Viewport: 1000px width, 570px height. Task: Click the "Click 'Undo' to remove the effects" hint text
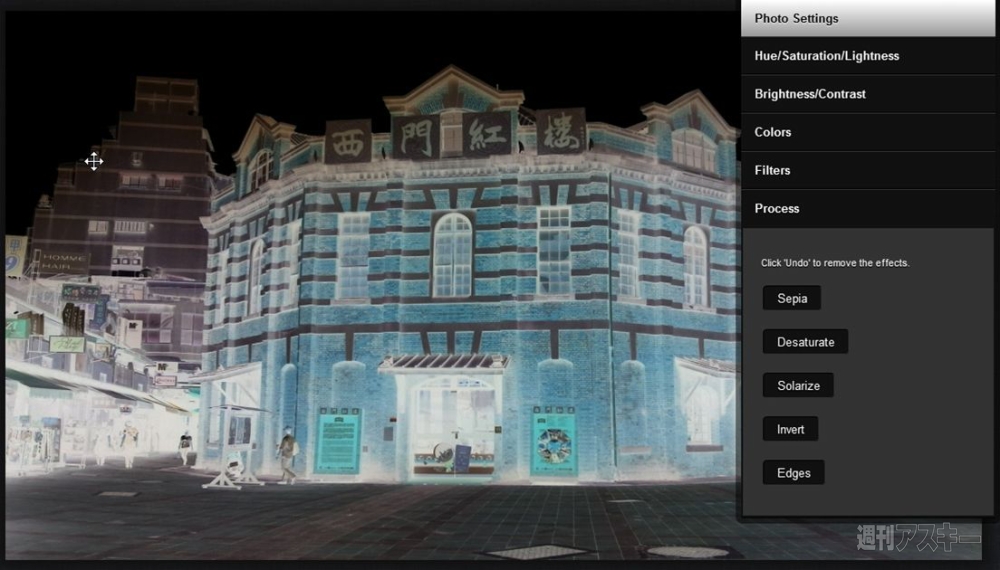tap(835, 263)
